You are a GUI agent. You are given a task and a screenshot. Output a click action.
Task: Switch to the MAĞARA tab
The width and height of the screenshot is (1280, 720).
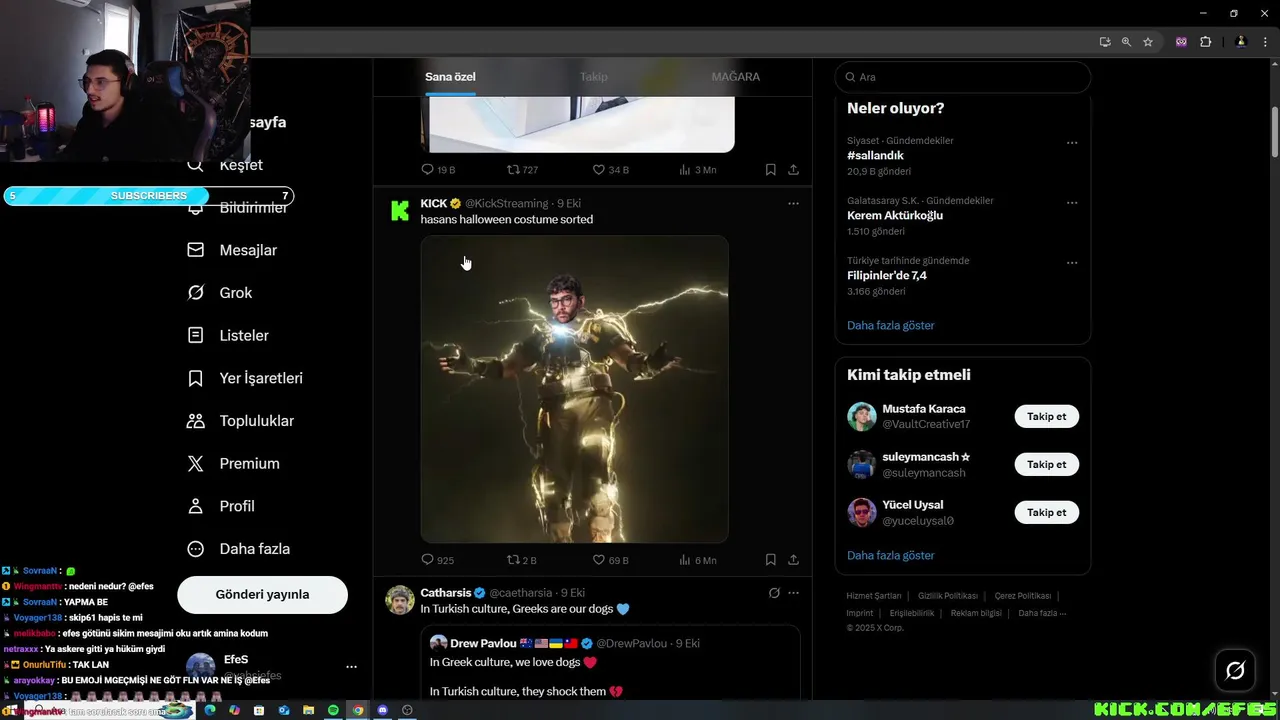click(x=736, y=77)
